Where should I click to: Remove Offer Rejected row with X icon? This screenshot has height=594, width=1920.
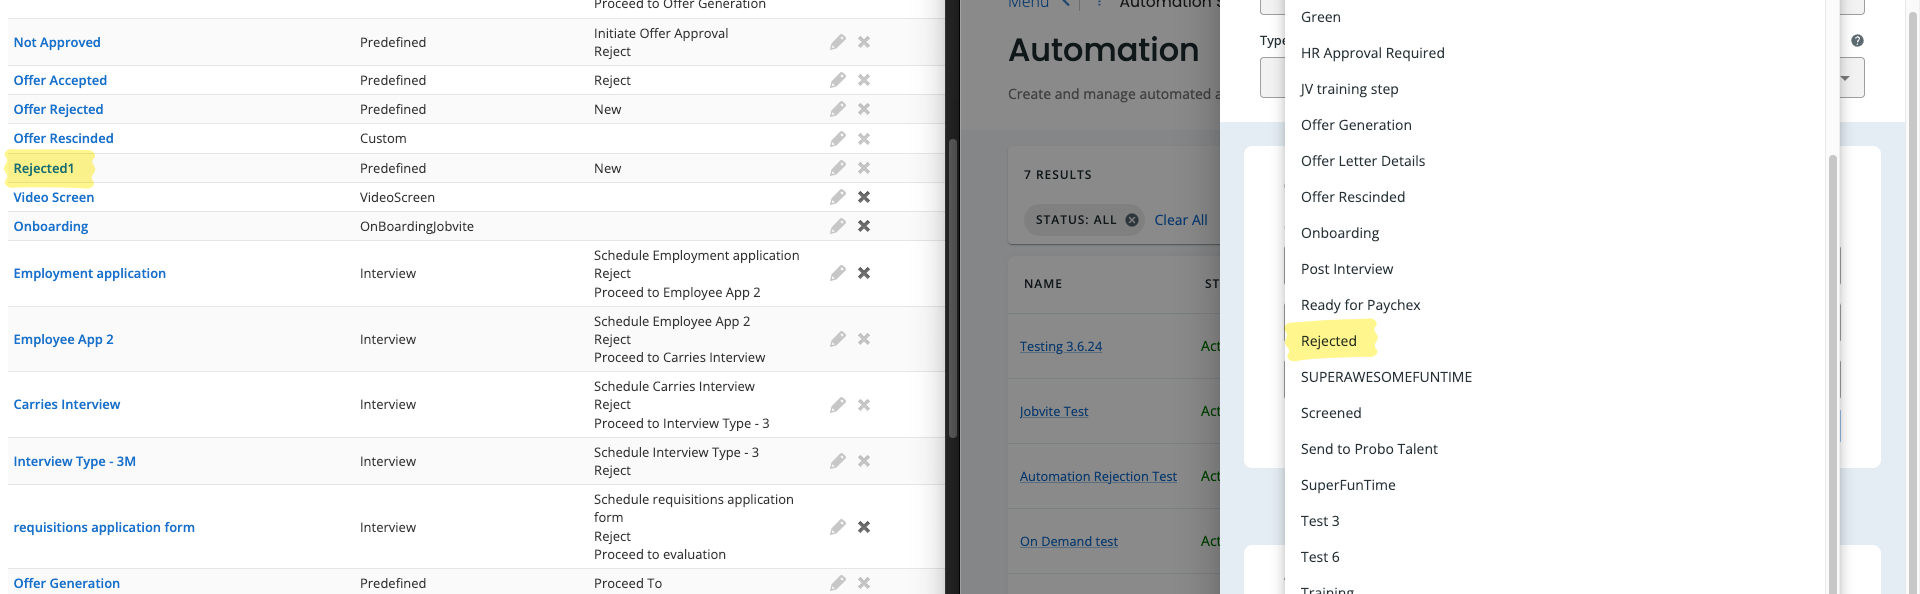point(864,109)
